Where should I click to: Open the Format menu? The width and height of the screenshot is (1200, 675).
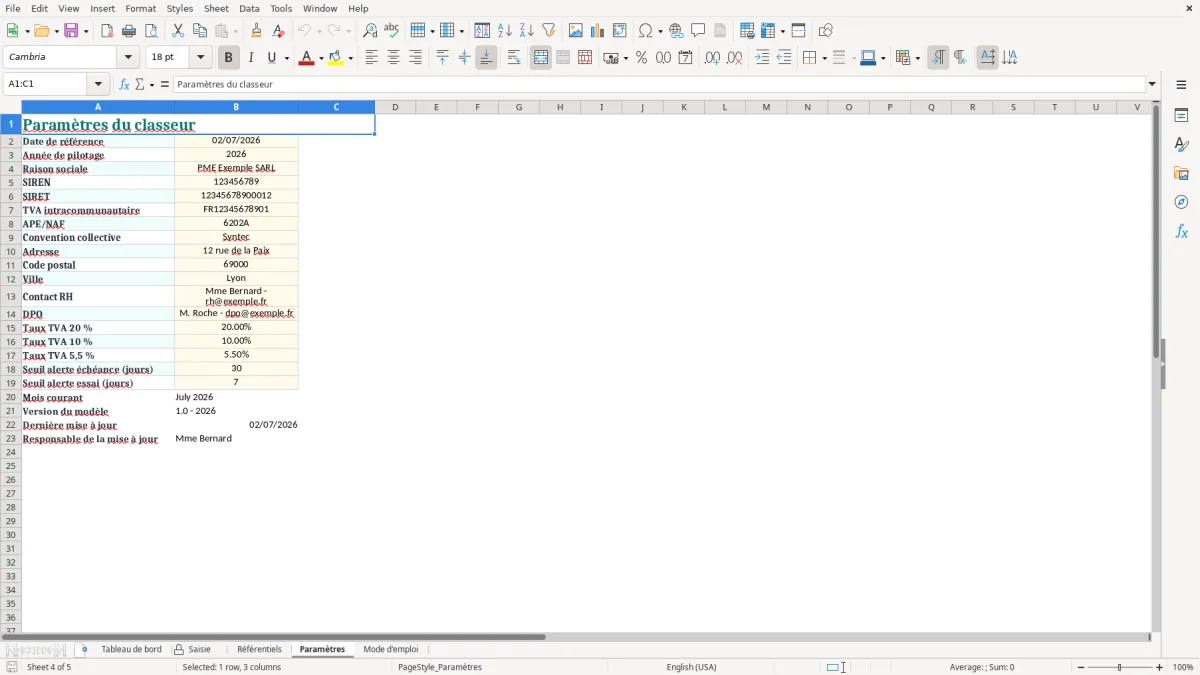click(140, 8)
